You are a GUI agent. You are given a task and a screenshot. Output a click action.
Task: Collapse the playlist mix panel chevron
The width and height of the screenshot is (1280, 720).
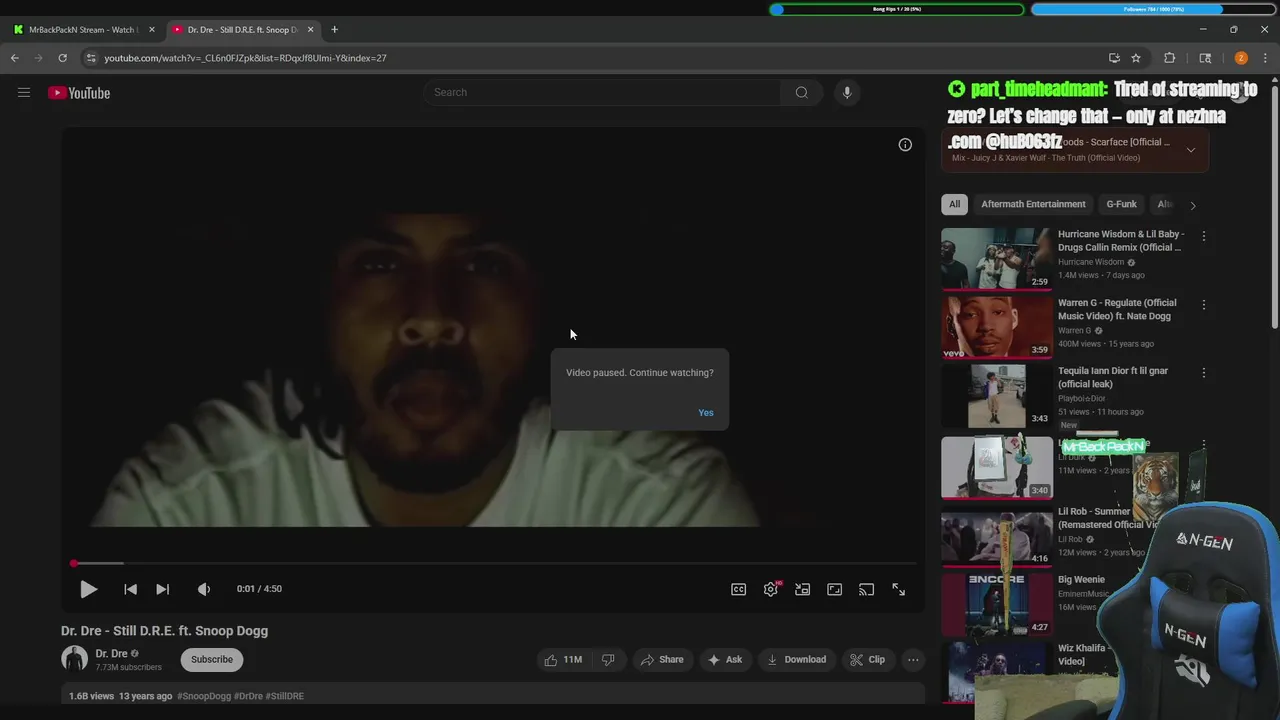(x=1190, y=150)
